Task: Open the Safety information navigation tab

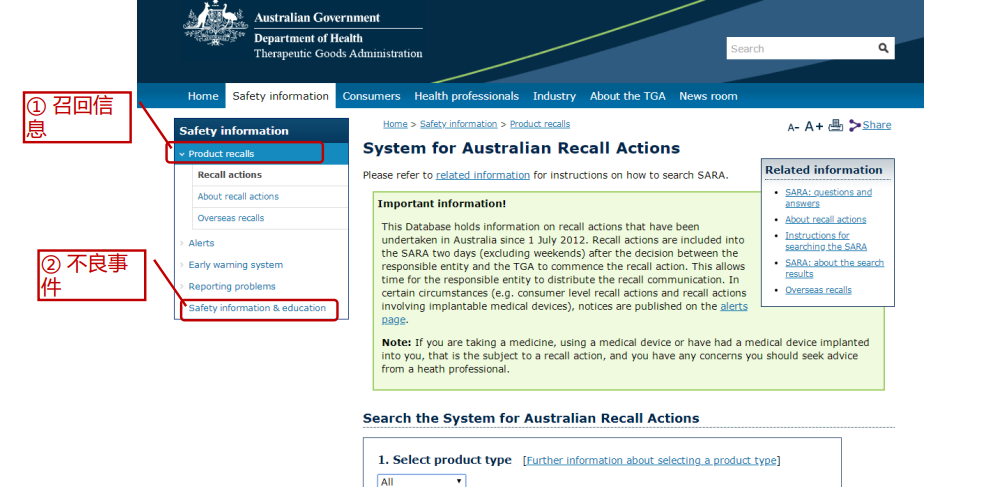Action: pos(281,96)
